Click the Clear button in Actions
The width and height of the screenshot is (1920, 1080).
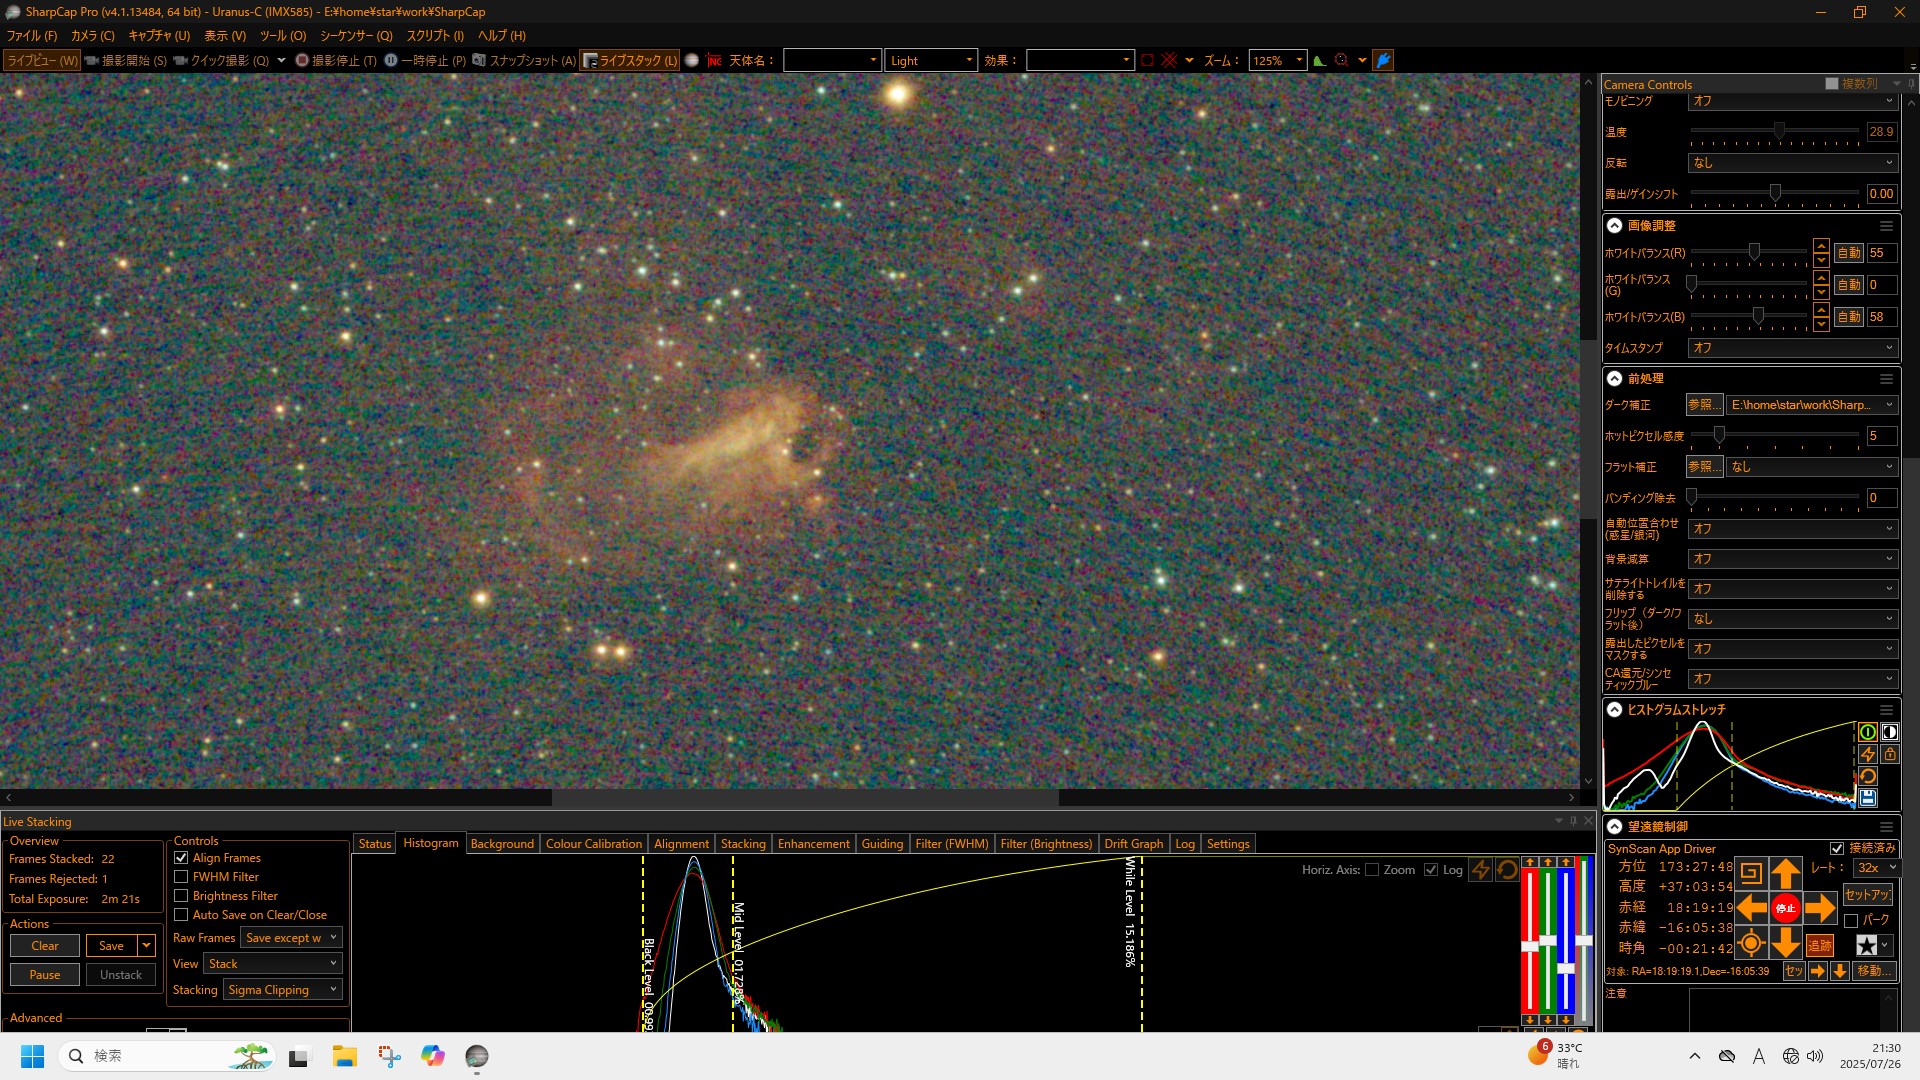[x=45, y=946]
